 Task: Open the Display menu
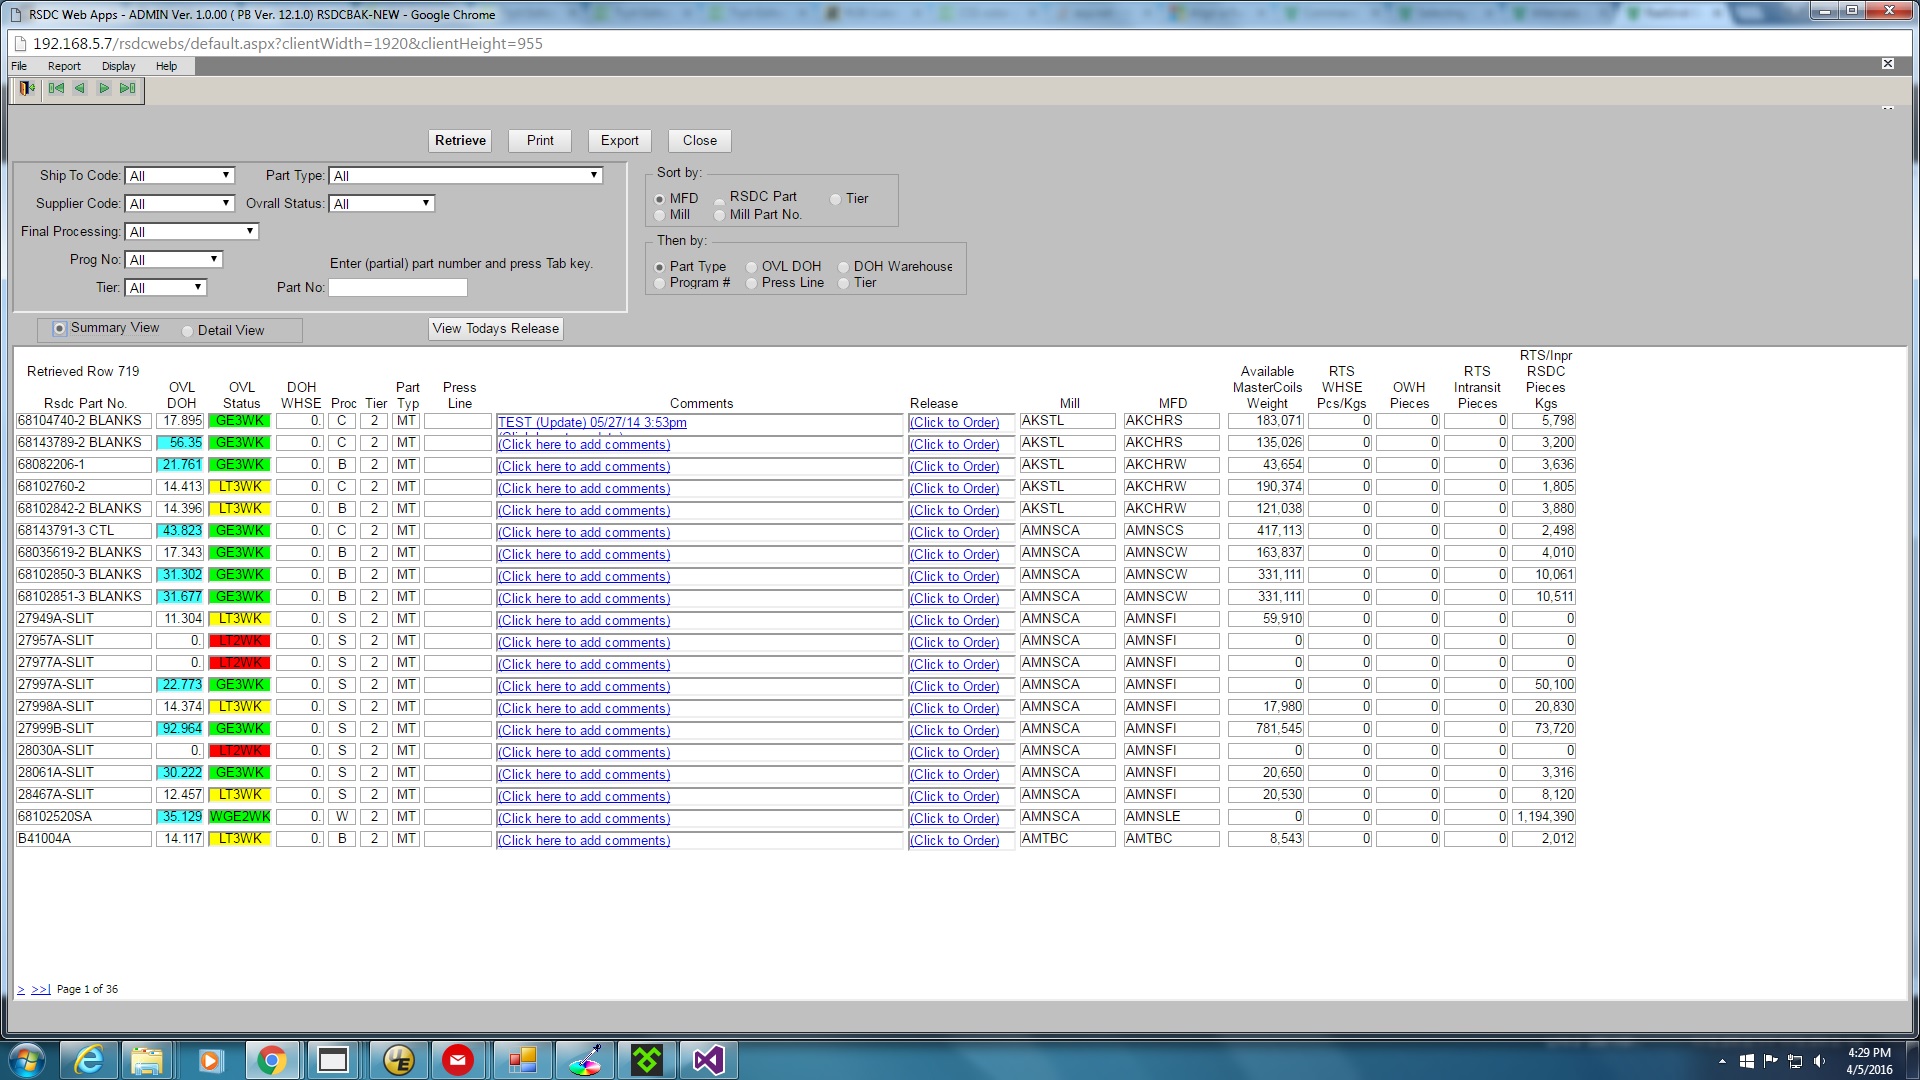(x=118, y=66)
